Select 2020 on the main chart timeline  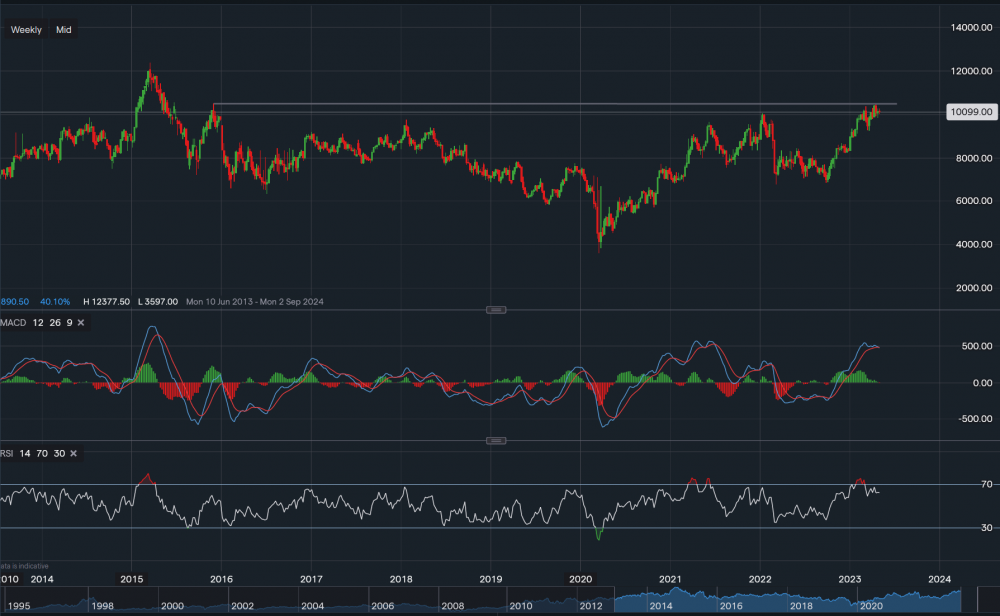[x=578, y=578]
